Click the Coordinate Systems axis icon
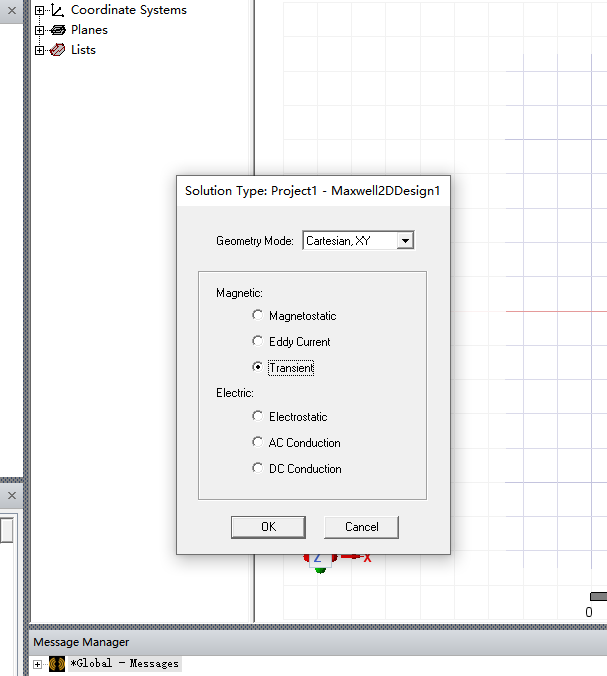 [x=57, y=10]
